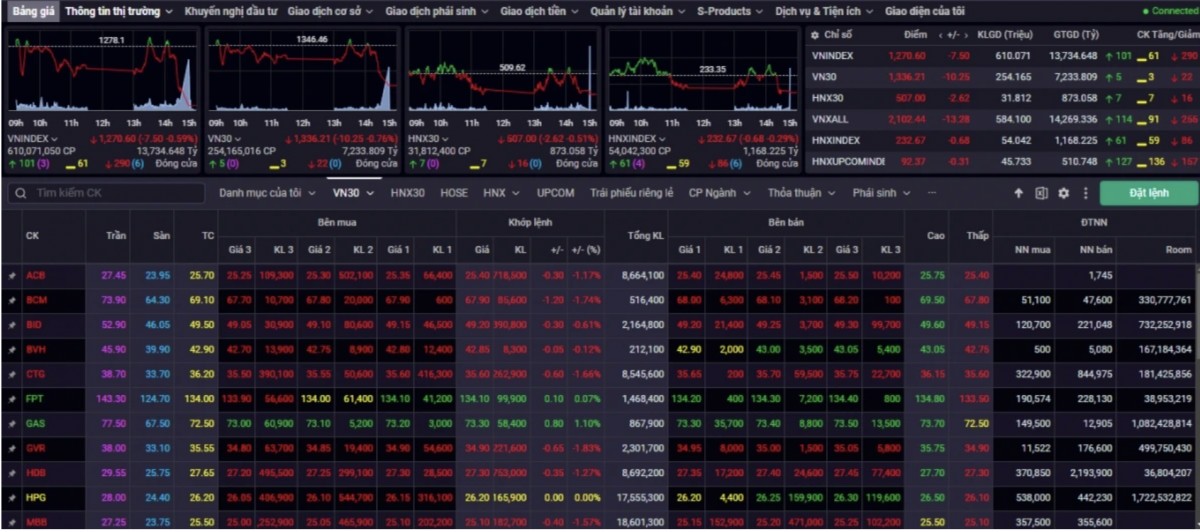Switch to the HNX30 tab
Image resolution: width=1200 pixels, height=532 pixels.
click(407, 193)
